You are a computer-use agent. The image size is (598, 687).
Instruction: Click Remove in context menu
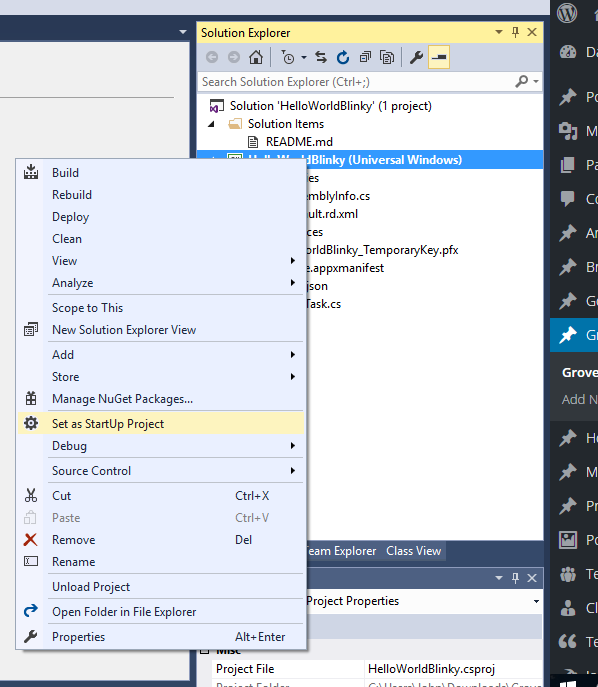pyautogui.click(x=160, y=540)
